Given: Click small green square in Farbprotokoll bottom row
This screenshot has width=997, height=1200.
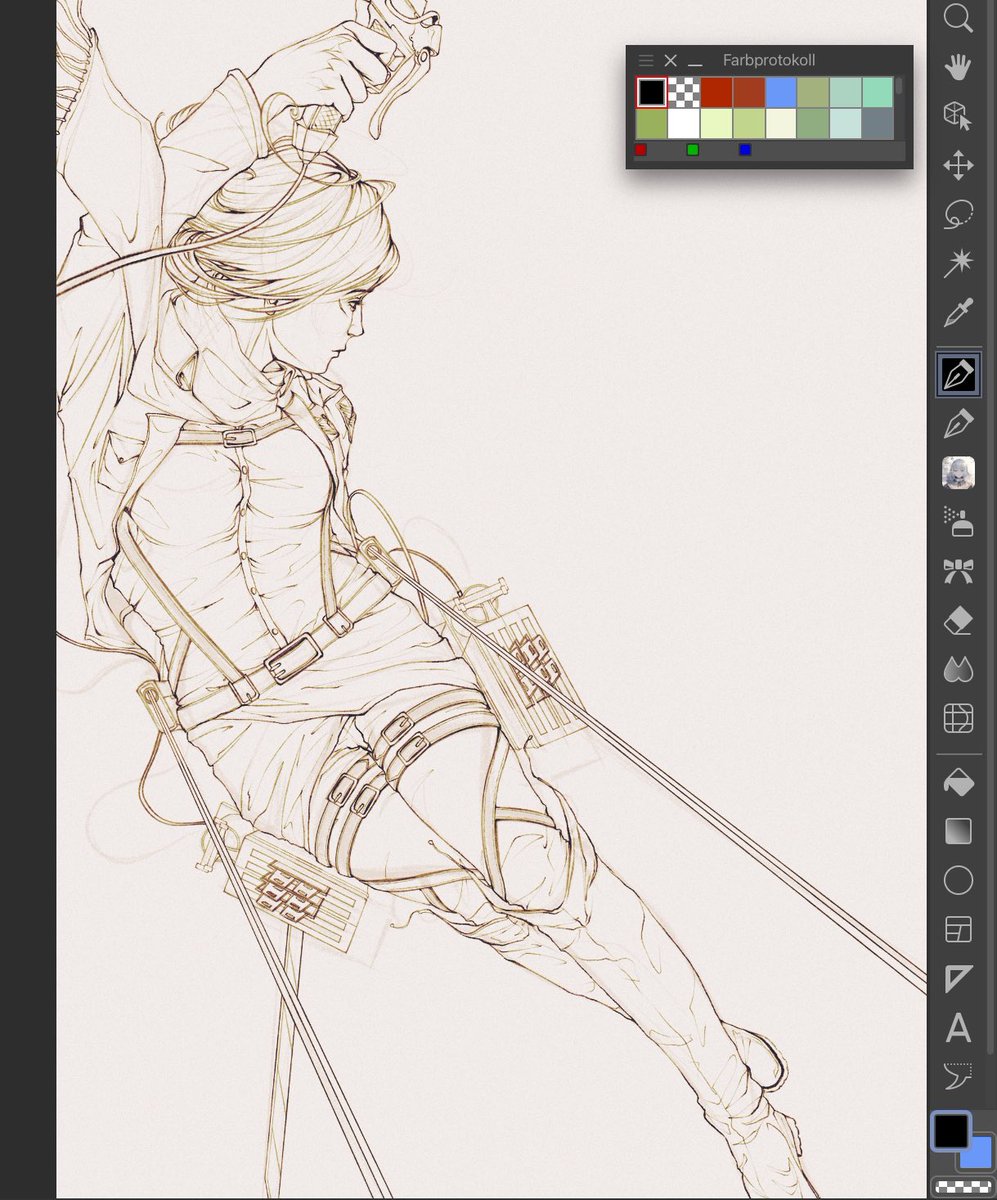Looking at the screenshot, I should pos(693,150).
